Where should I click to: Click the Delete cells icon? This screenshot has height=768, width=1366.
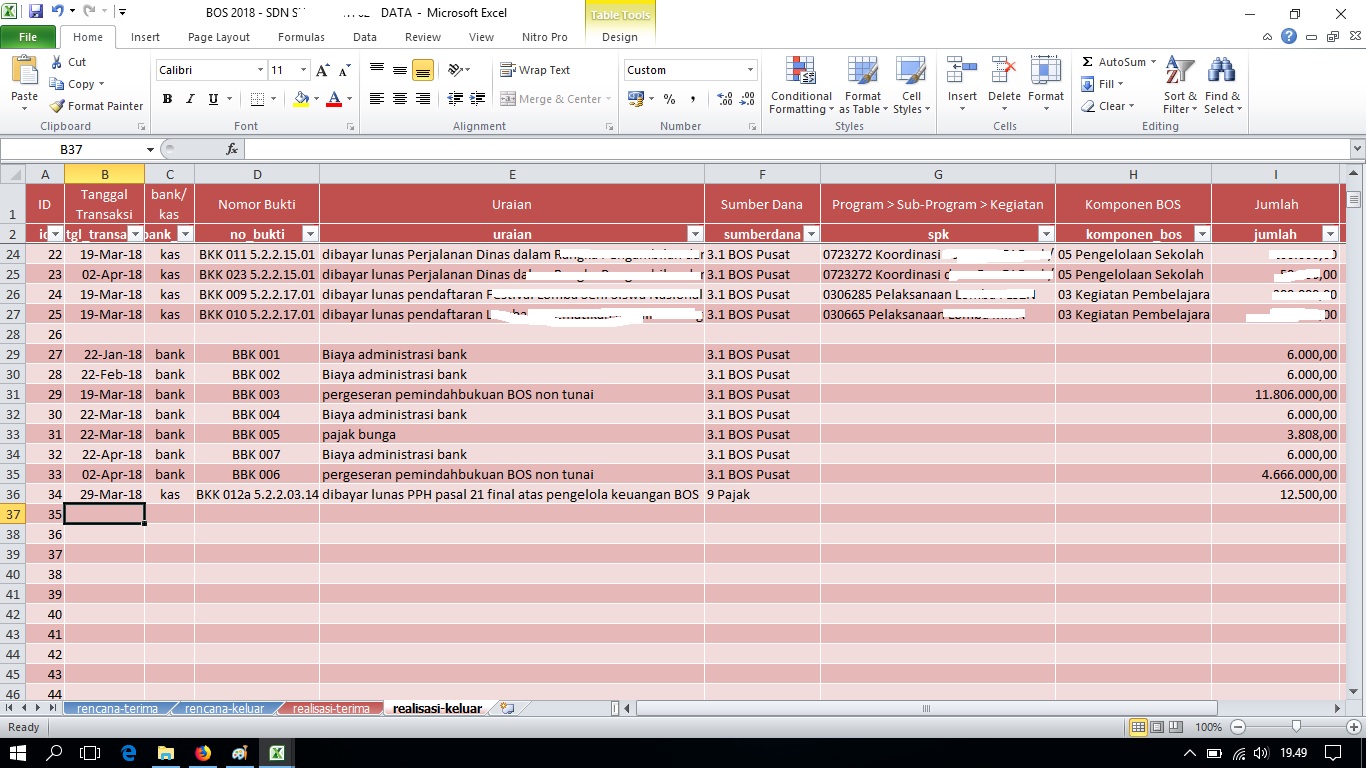(x=1004, y=72)
